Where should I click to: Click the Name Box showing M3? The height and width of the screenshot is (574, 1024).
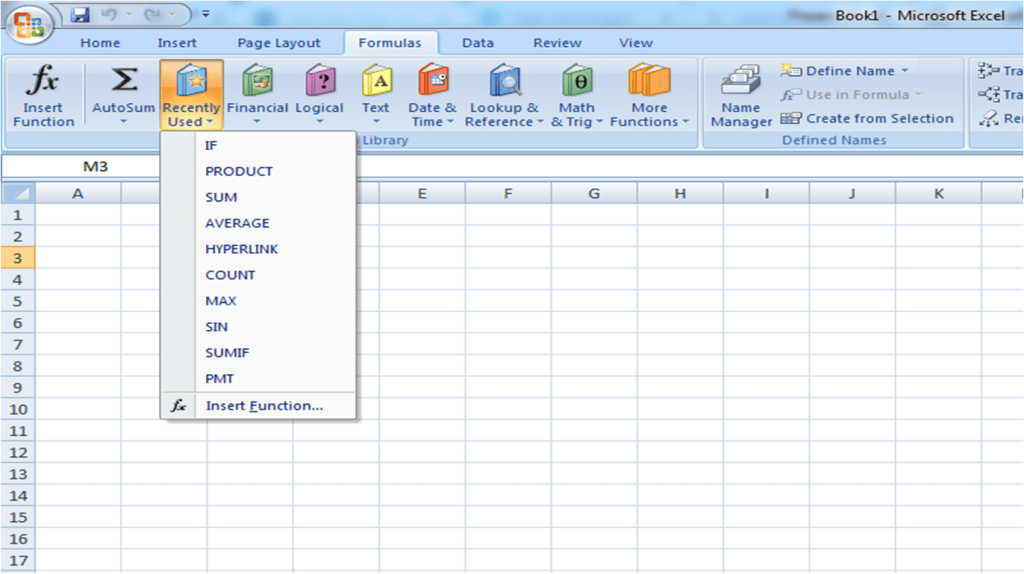81,167
